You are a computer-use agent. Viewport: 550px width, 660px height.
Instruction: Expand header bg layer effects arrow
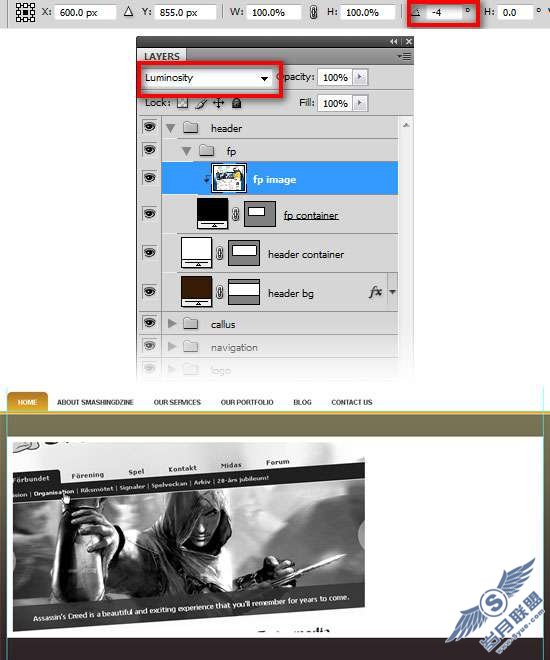coord(392,292)
